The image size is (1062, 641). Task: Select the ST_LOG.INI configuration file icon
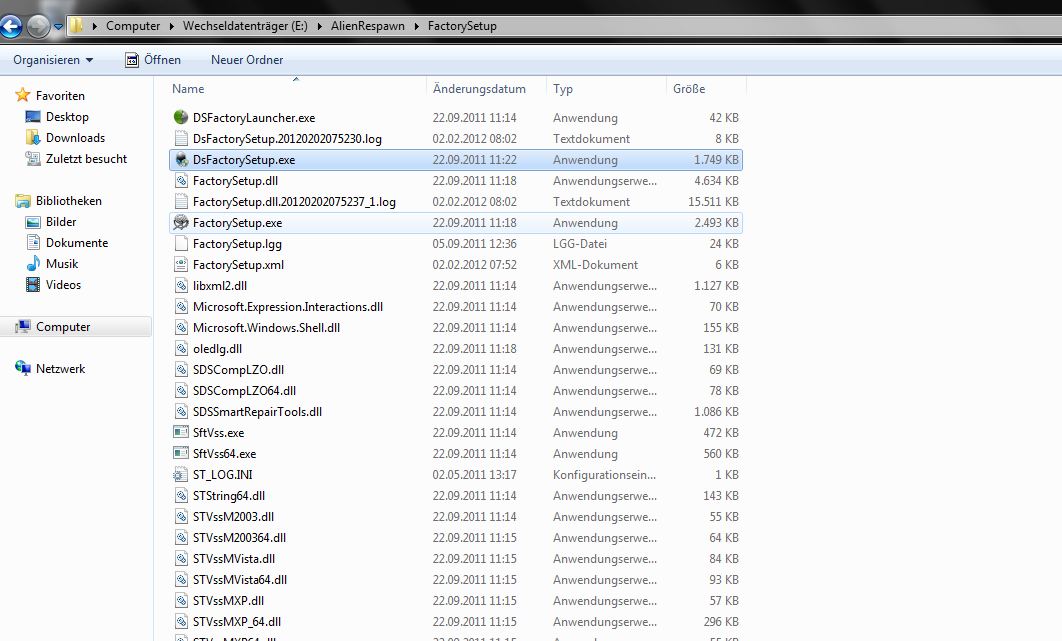181,475
